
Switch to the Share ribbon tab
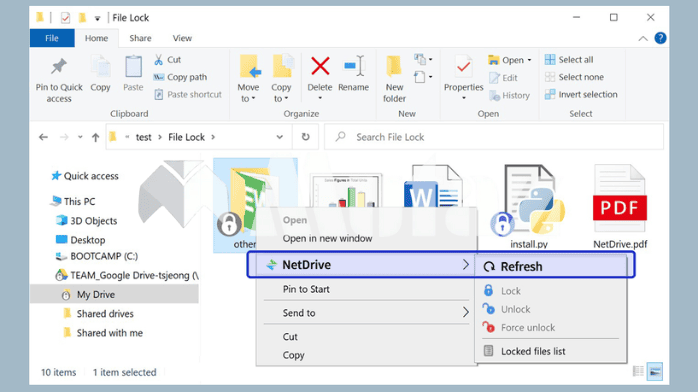[140, 38]
